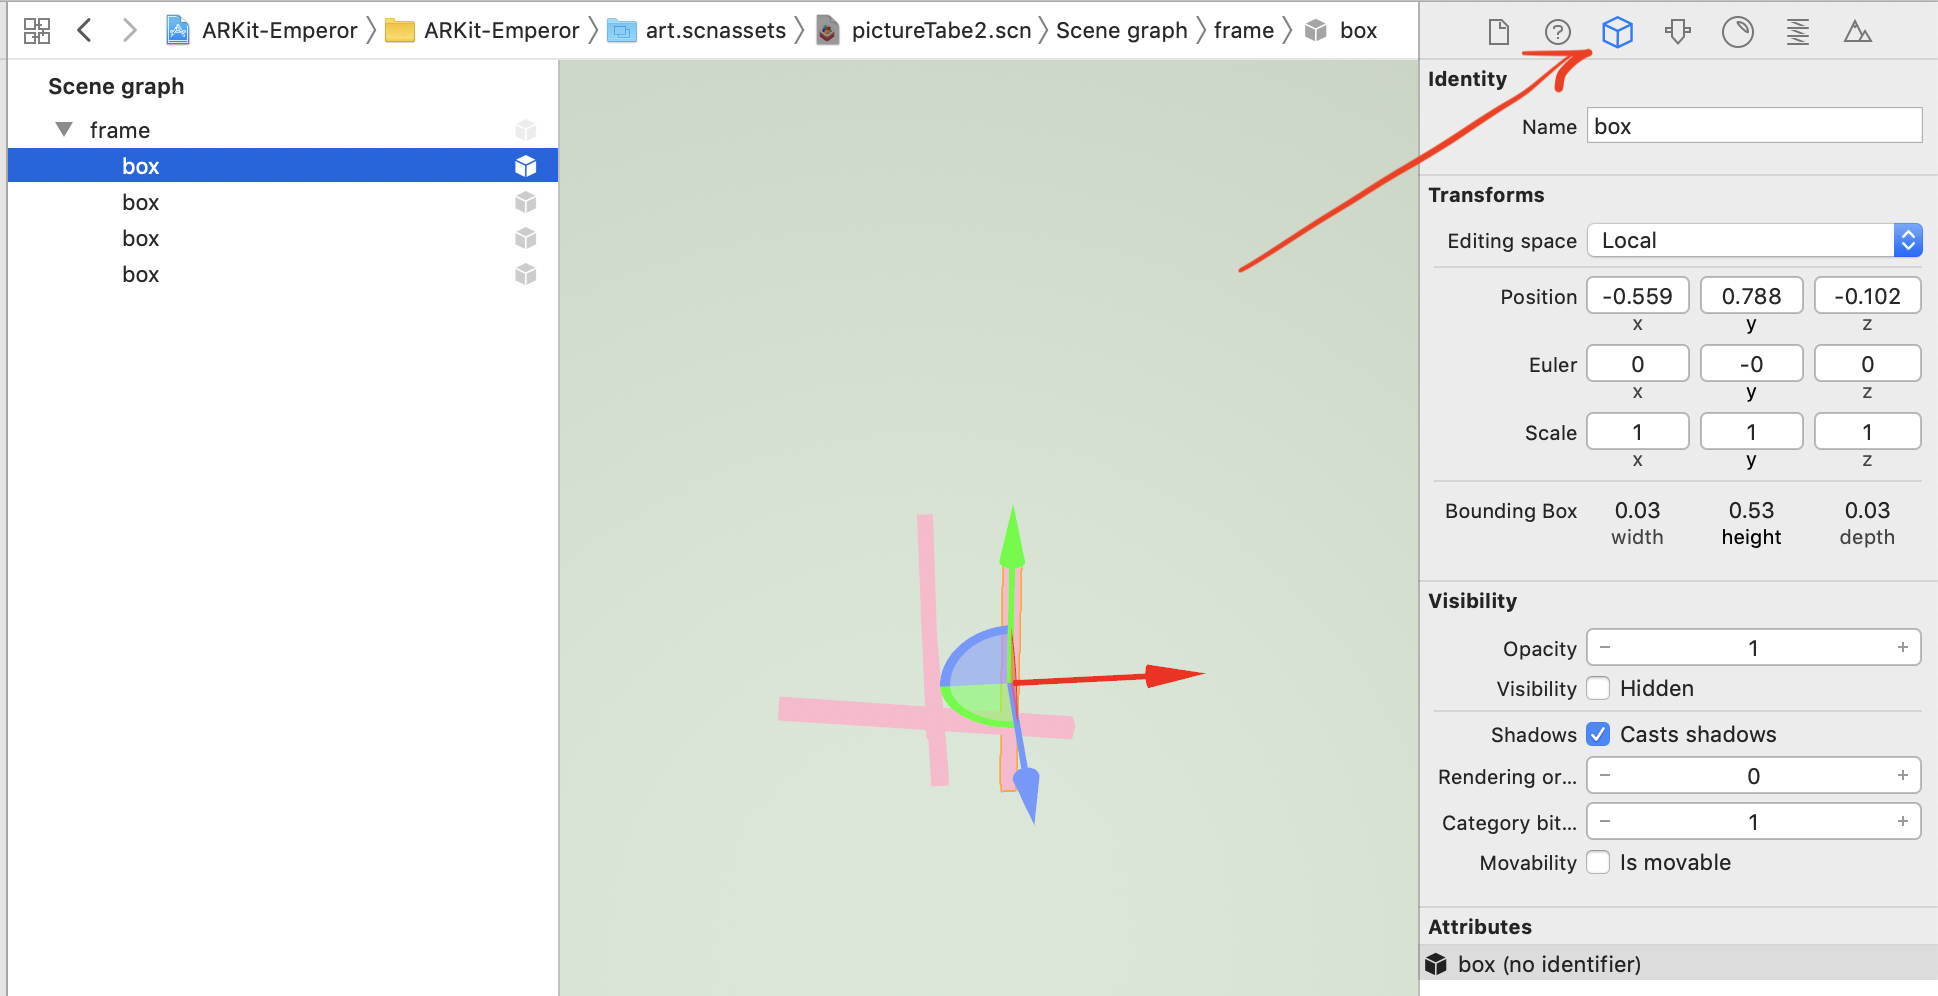Open the Editing space dropdown

coord(1754,240)
